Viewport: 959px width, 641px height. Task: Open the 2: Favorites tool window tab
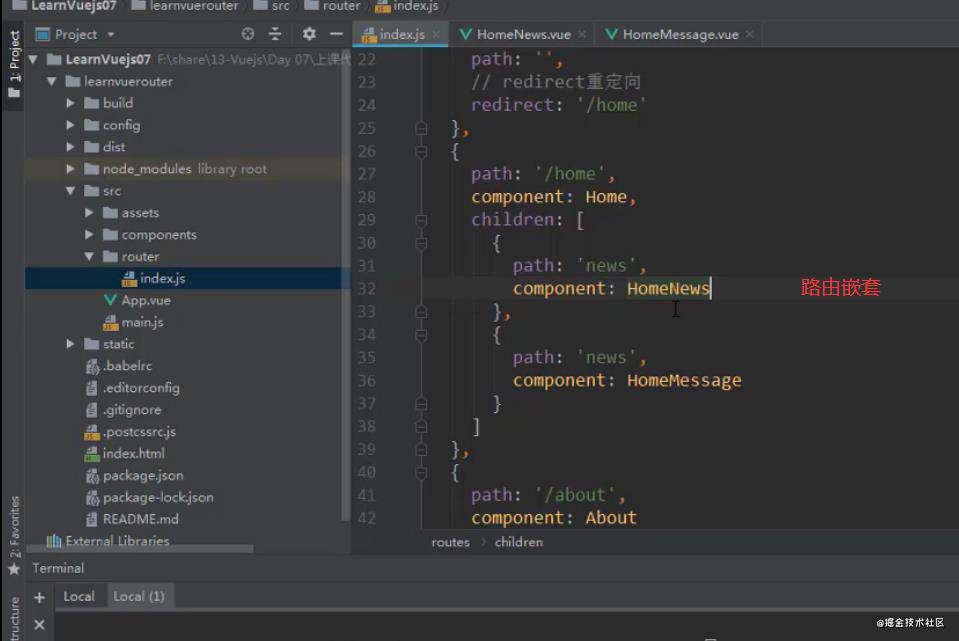pos(13,535)
